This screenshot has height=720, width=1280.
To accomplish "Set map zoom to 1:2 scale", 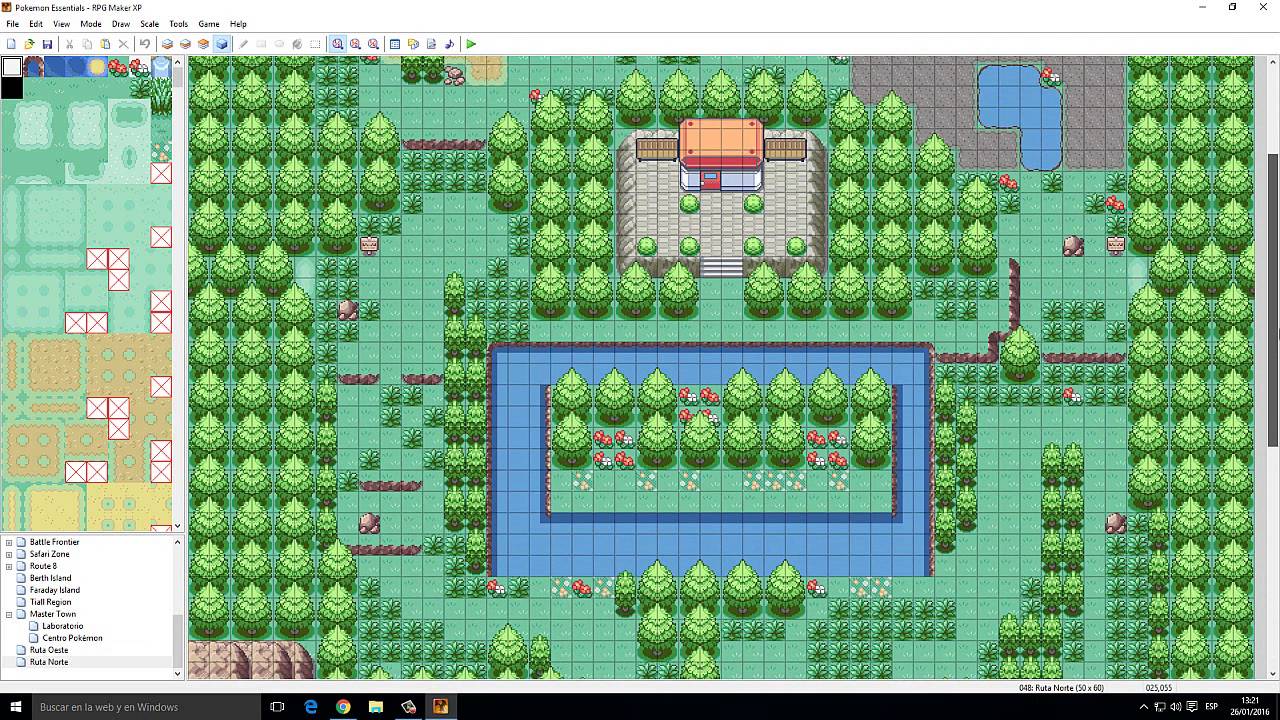I will [x=355, y=44].
